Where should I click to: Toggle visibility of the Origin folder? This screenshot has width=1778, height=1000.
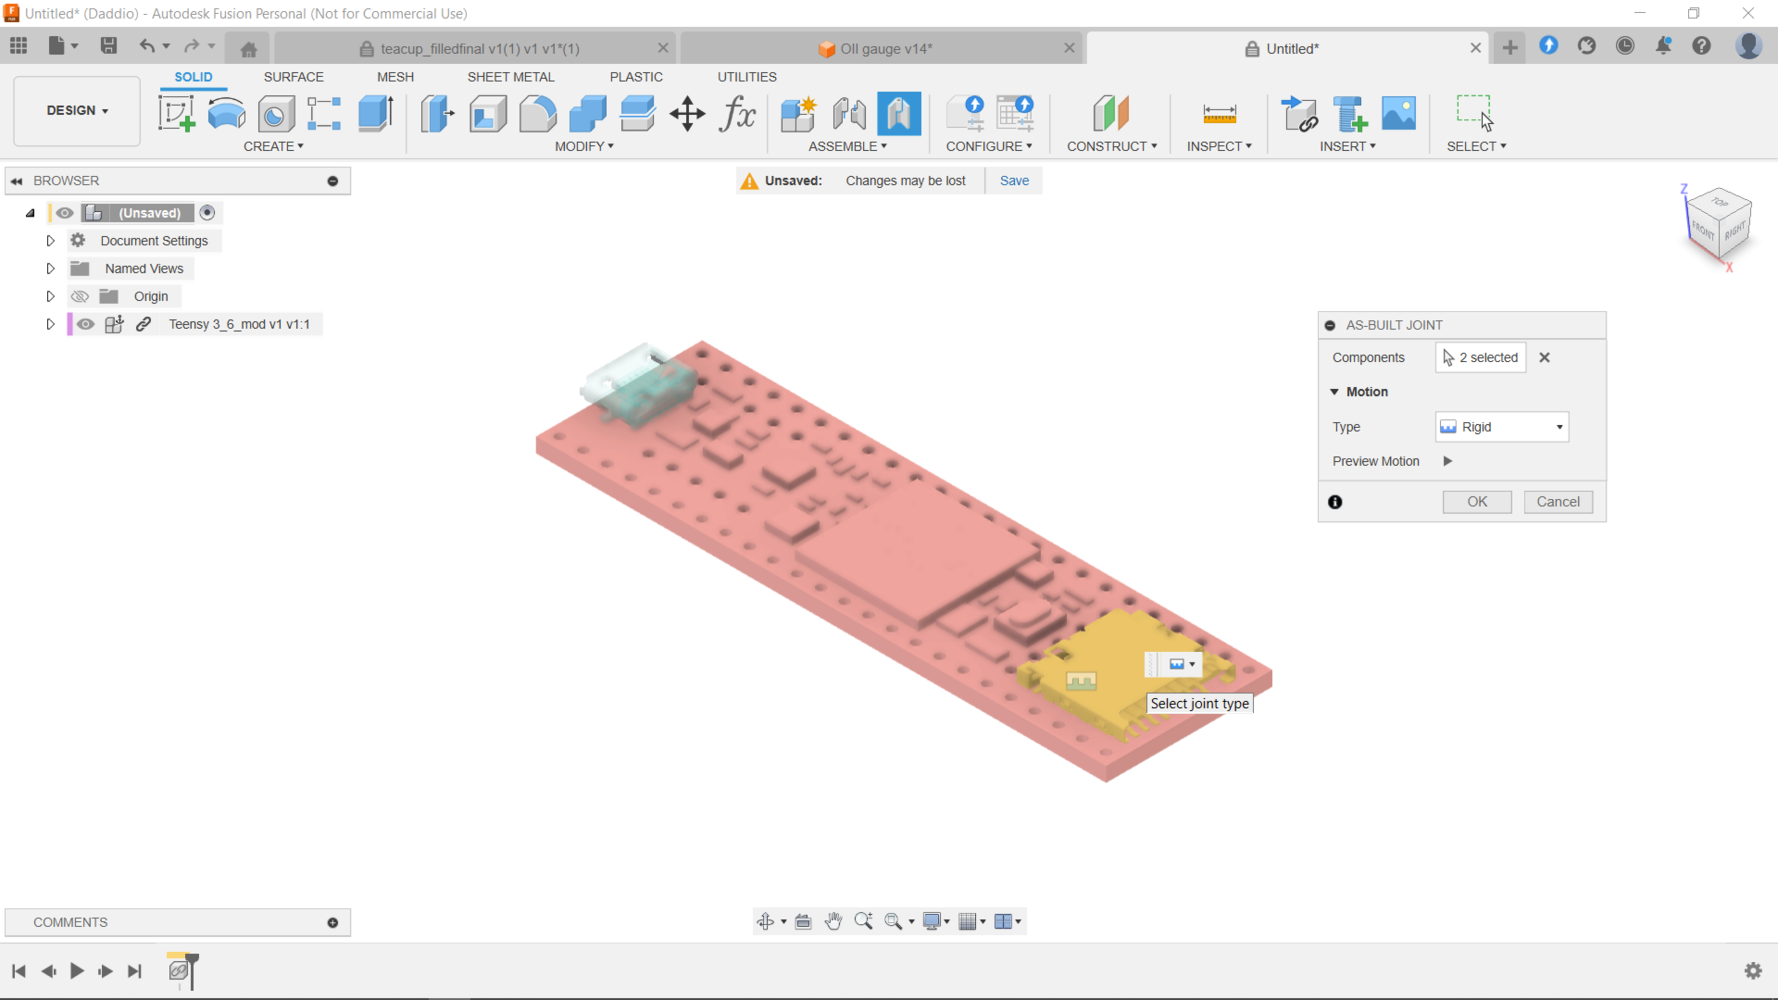[80, 296]
